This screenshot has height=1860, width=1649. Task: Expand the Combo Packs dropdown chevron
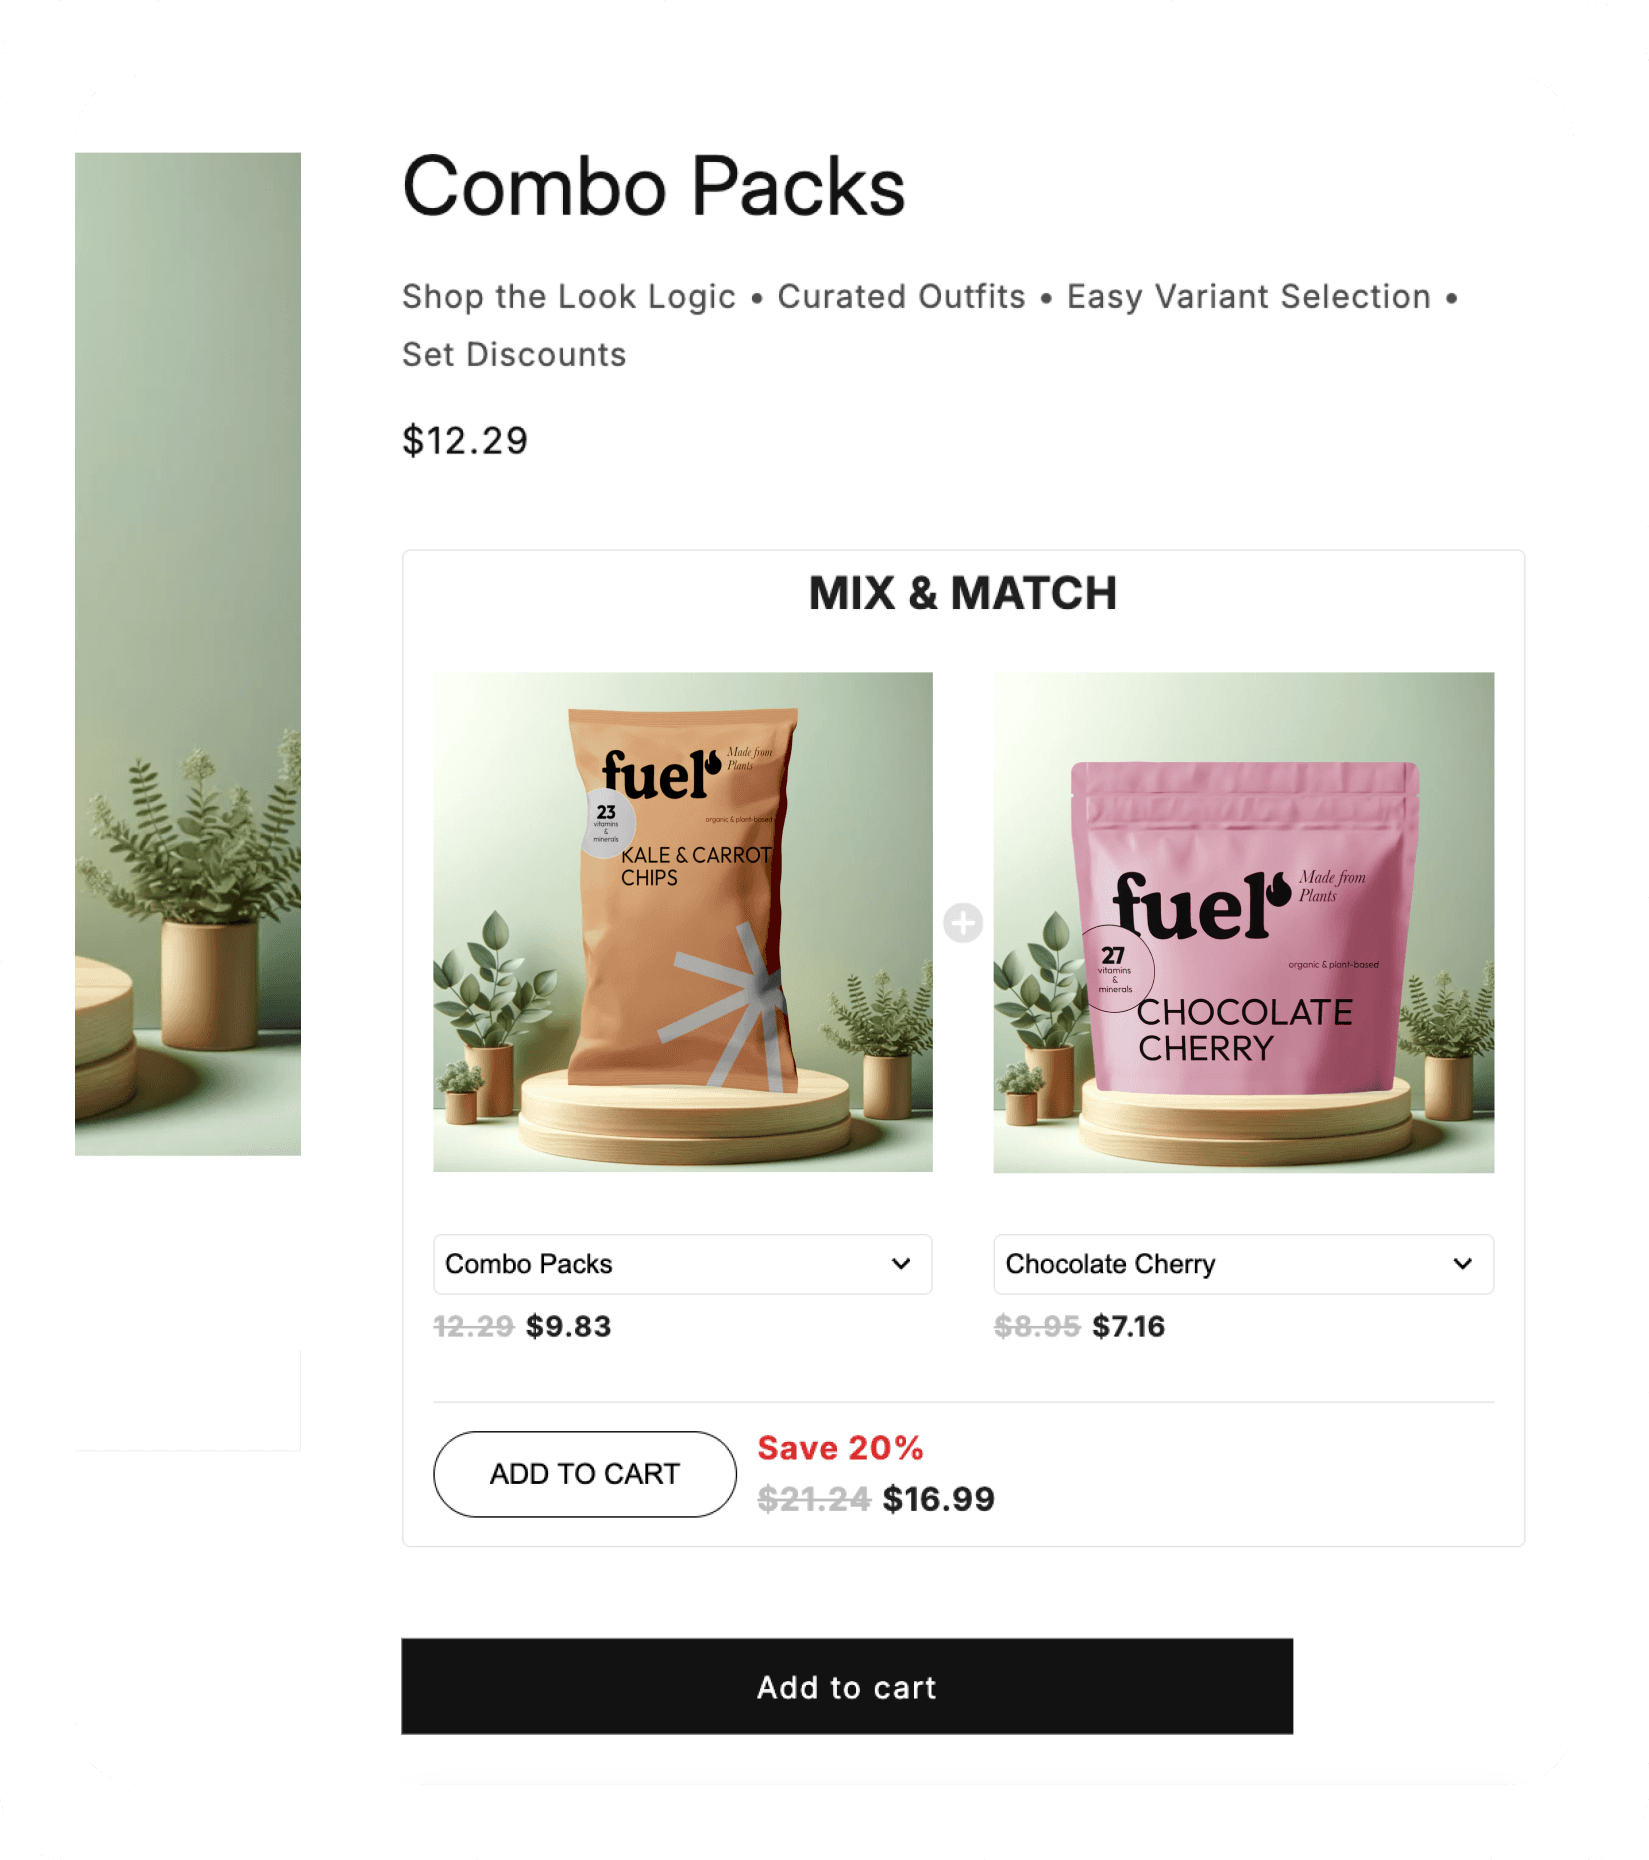(901, 1263)
